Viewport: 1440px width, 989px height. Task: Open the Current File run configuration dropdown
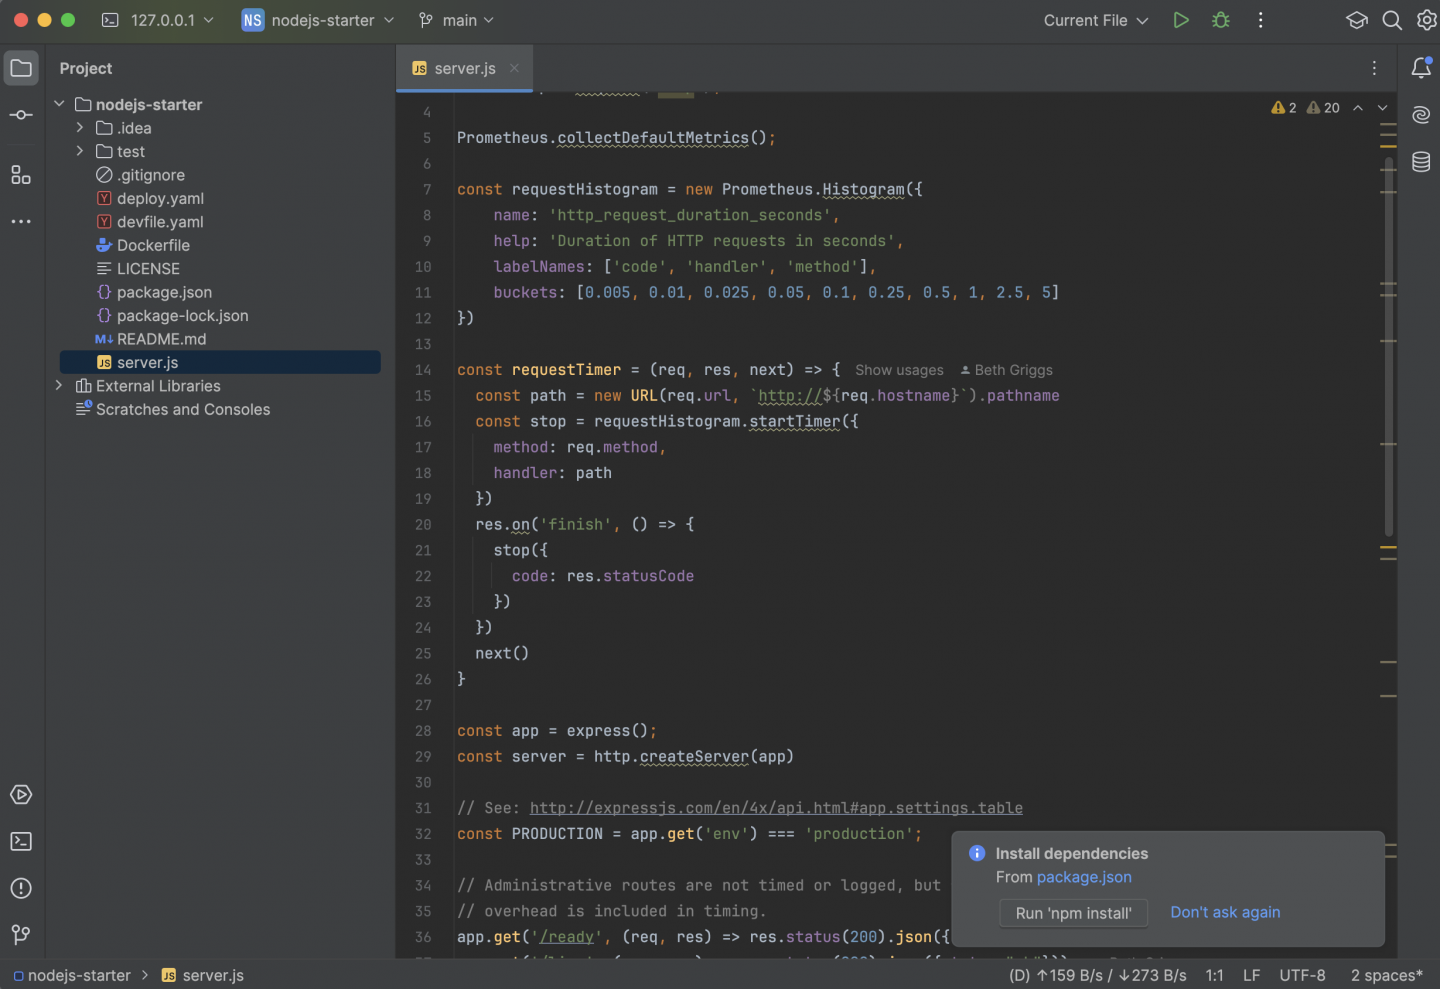(x=1095, y=20)
